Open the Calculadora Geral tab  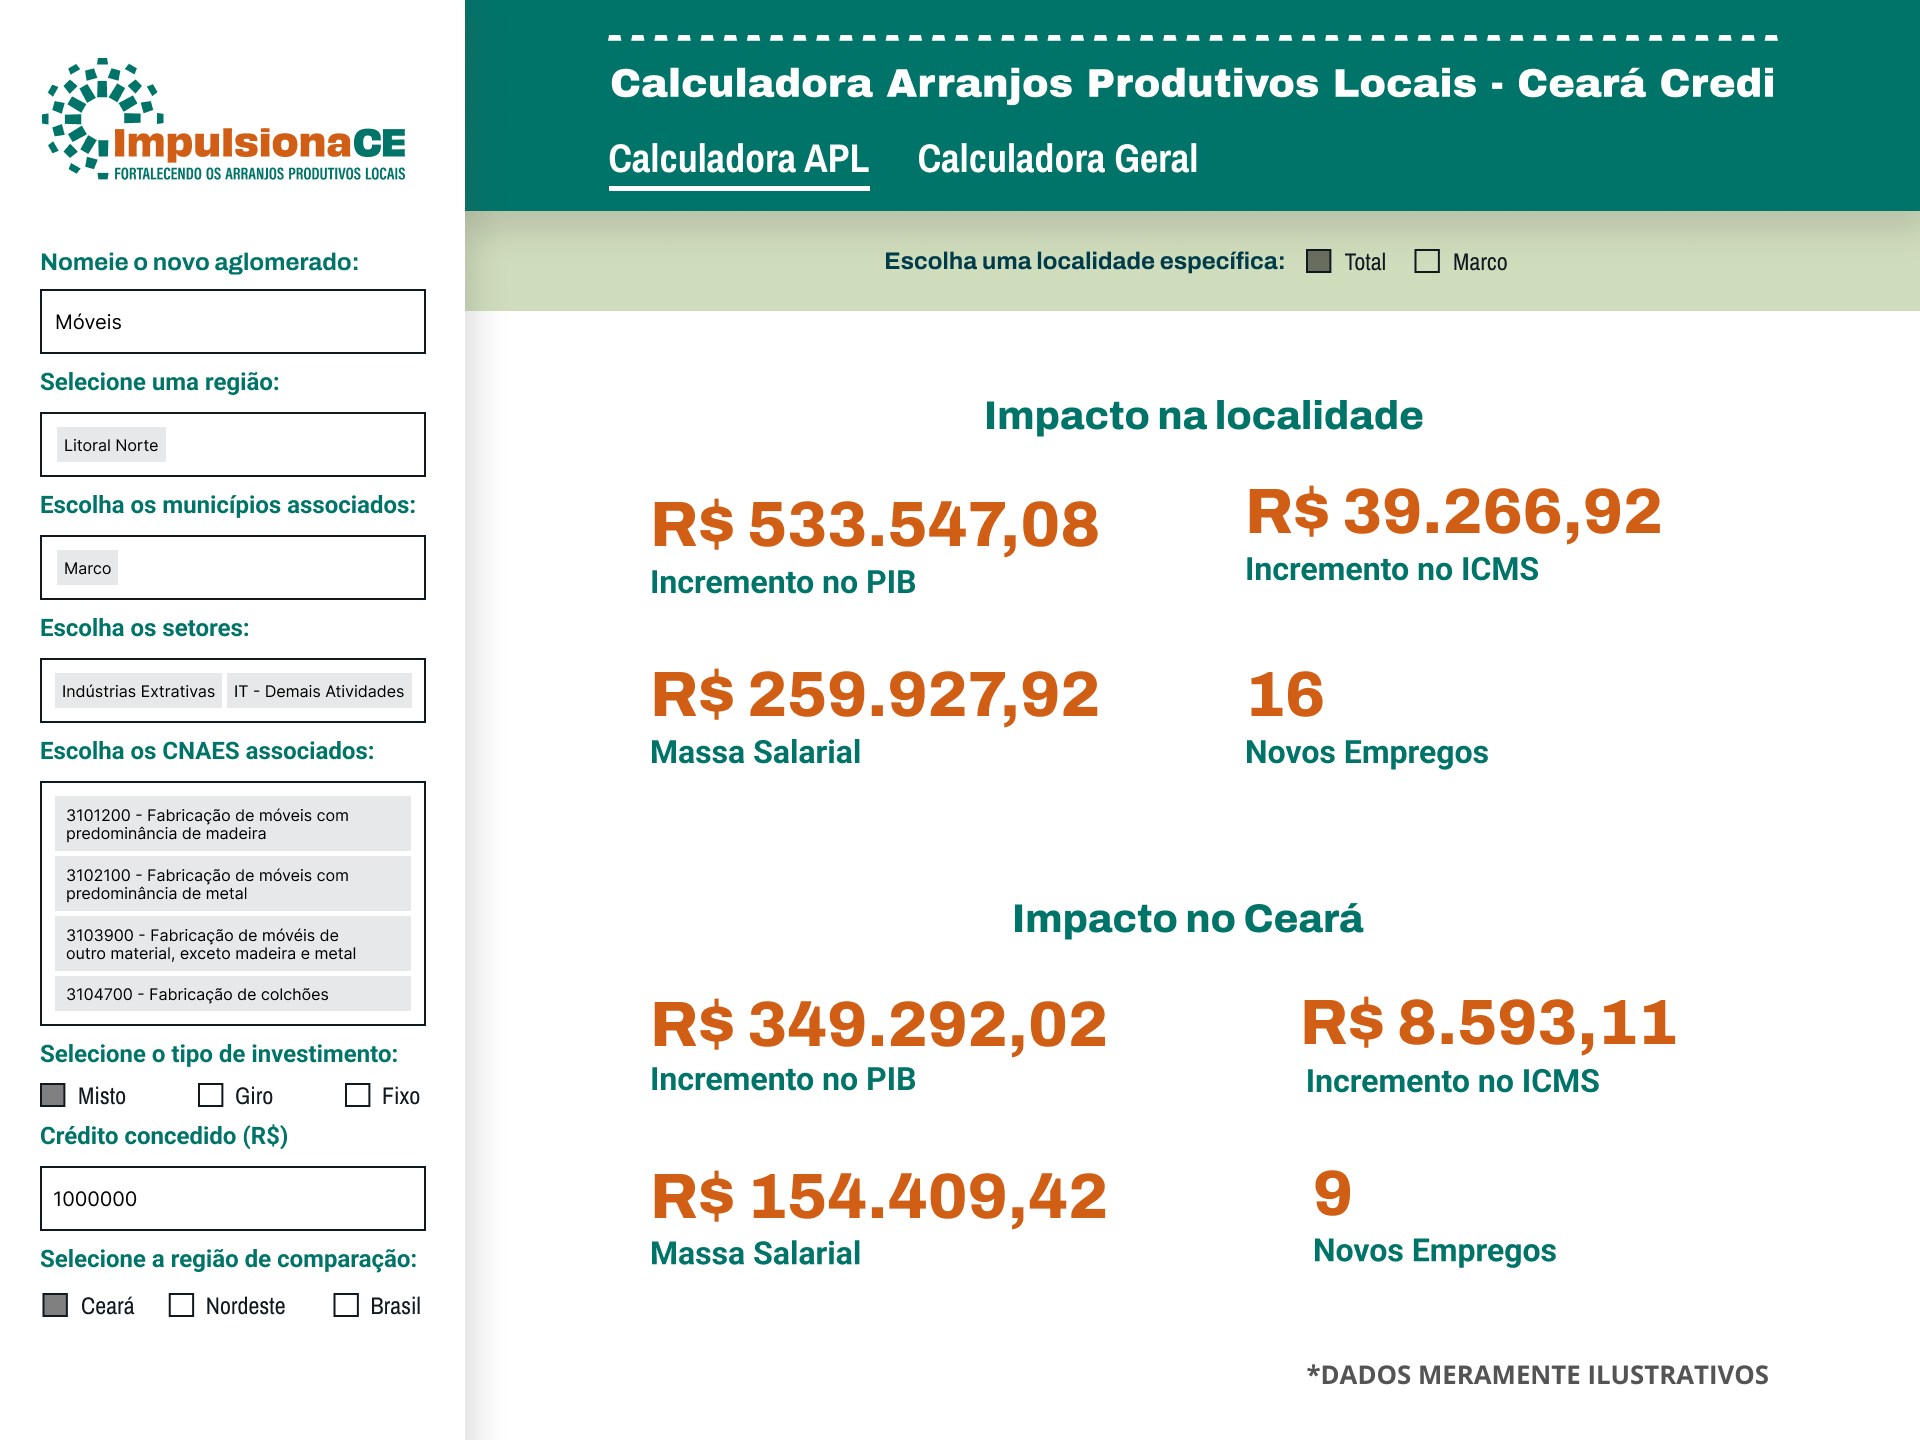tap(1057, 159)
